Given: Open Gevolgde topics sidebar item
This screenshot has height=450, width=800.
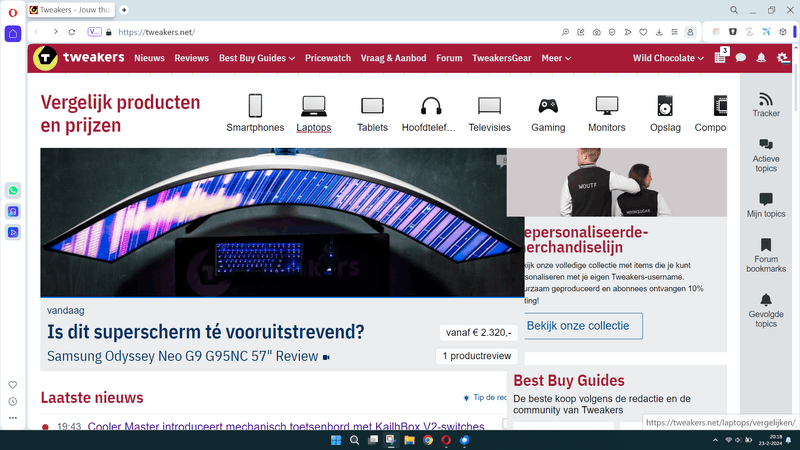Looking at the screenshot, I should point(766,310).
